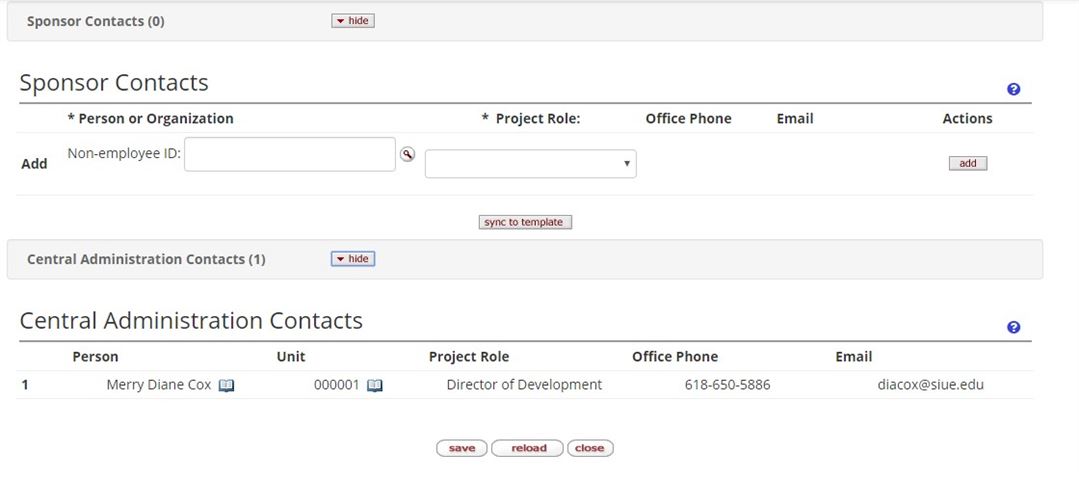Click the sync to template button
Image resolution: width=1079 pixels, height=480 pixels.
[x=525, y=222]
